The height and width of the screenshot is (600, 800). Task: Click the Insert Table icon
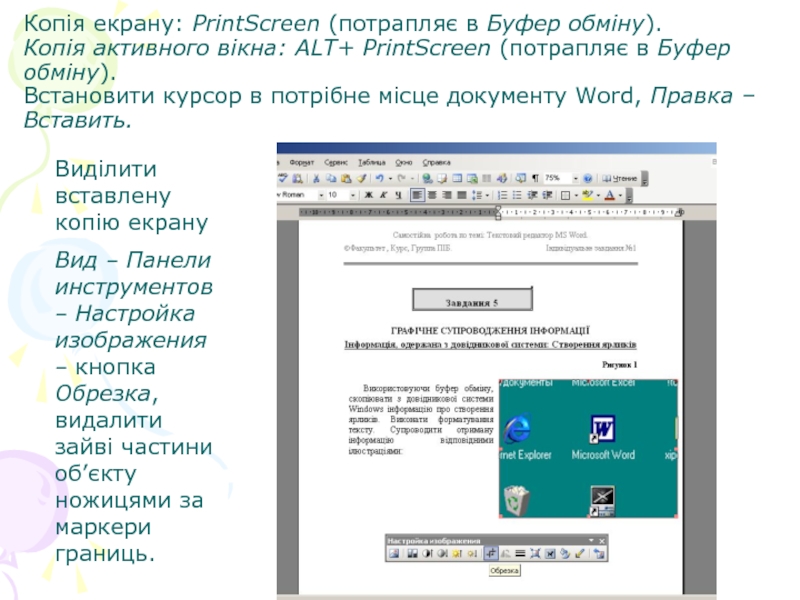pyautogui.click(x=457, y=178)
